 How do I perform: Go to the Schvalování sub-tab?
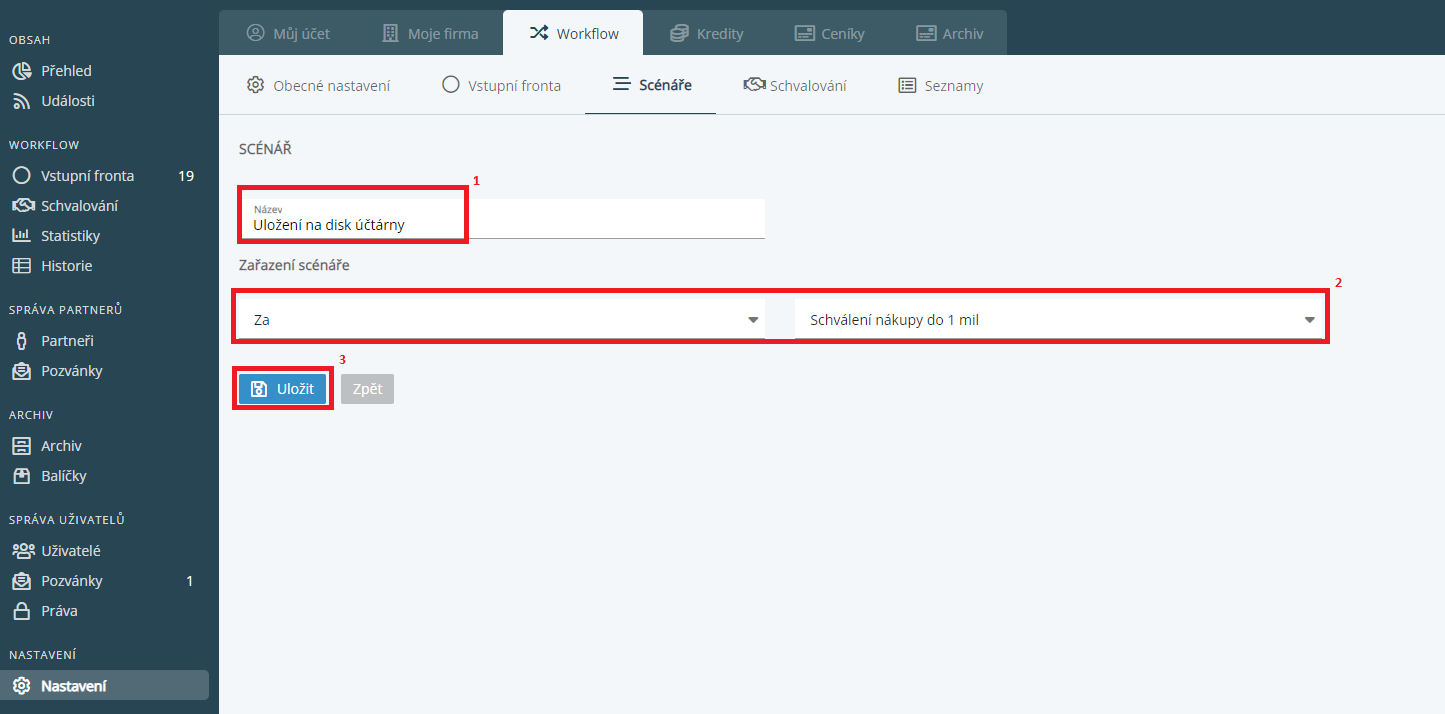[x=795, y=86]
